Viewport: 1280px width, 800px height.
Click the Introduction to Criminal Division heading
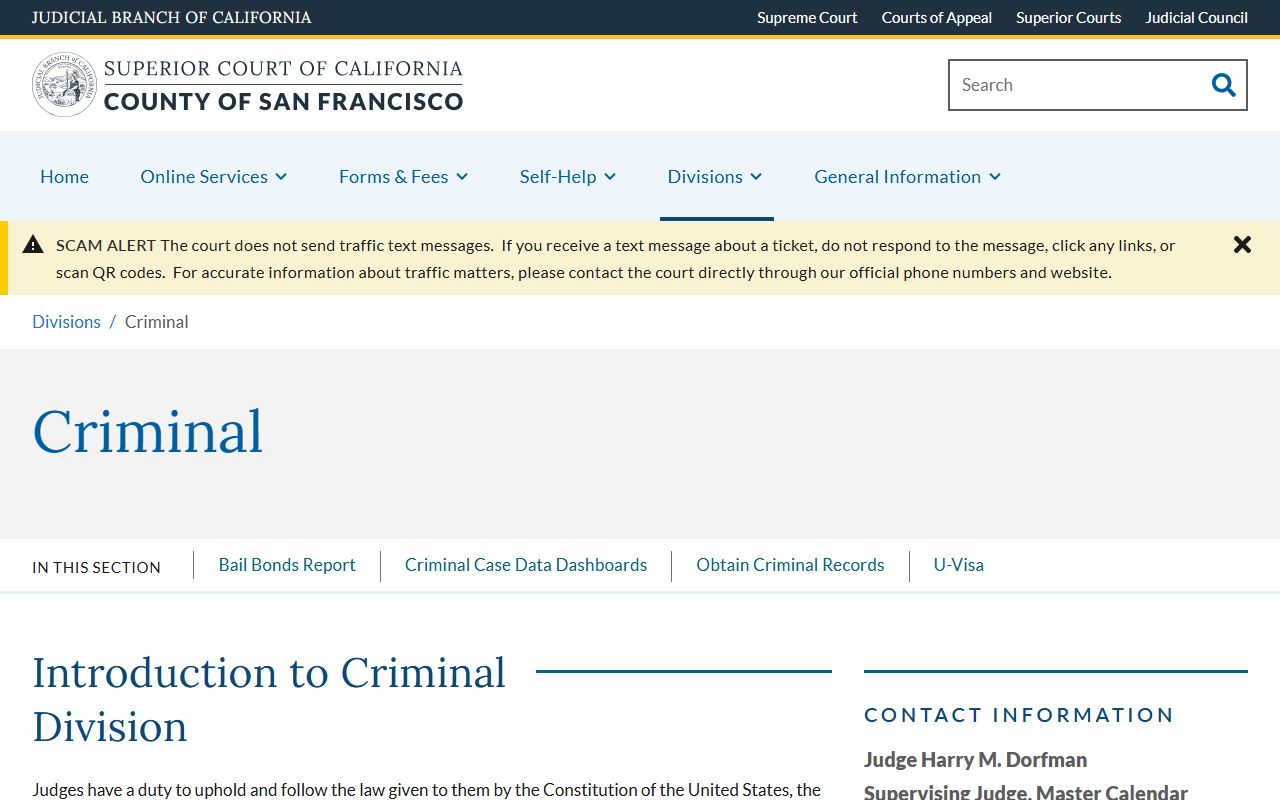pyautogui.click(x=269, y=699)
